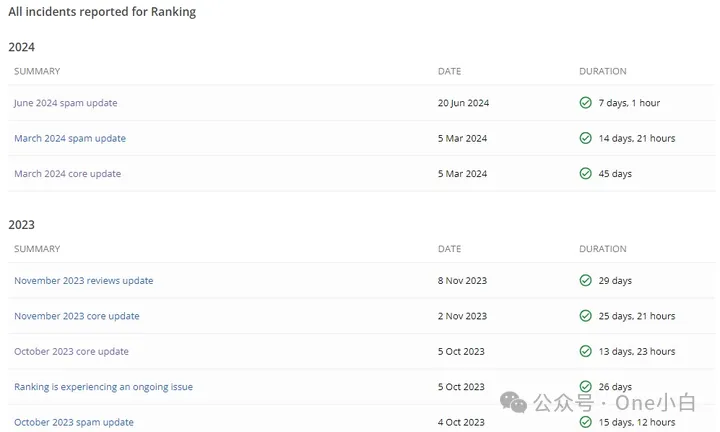Click resolved checkmark icon beside 13 days, 23 hours
This screenshot has height=432, width=720.
coord(585,351)
